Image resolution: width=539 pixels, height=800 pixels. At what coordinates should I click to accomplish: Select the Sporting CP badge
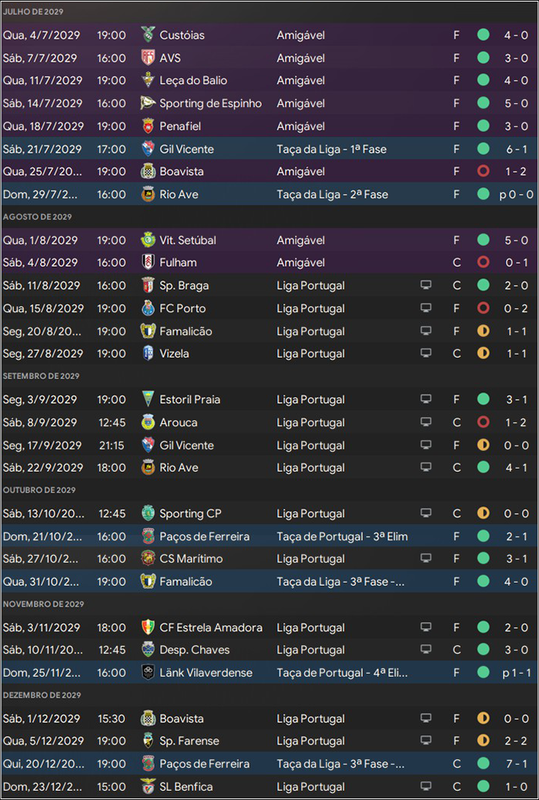point(148,513)
